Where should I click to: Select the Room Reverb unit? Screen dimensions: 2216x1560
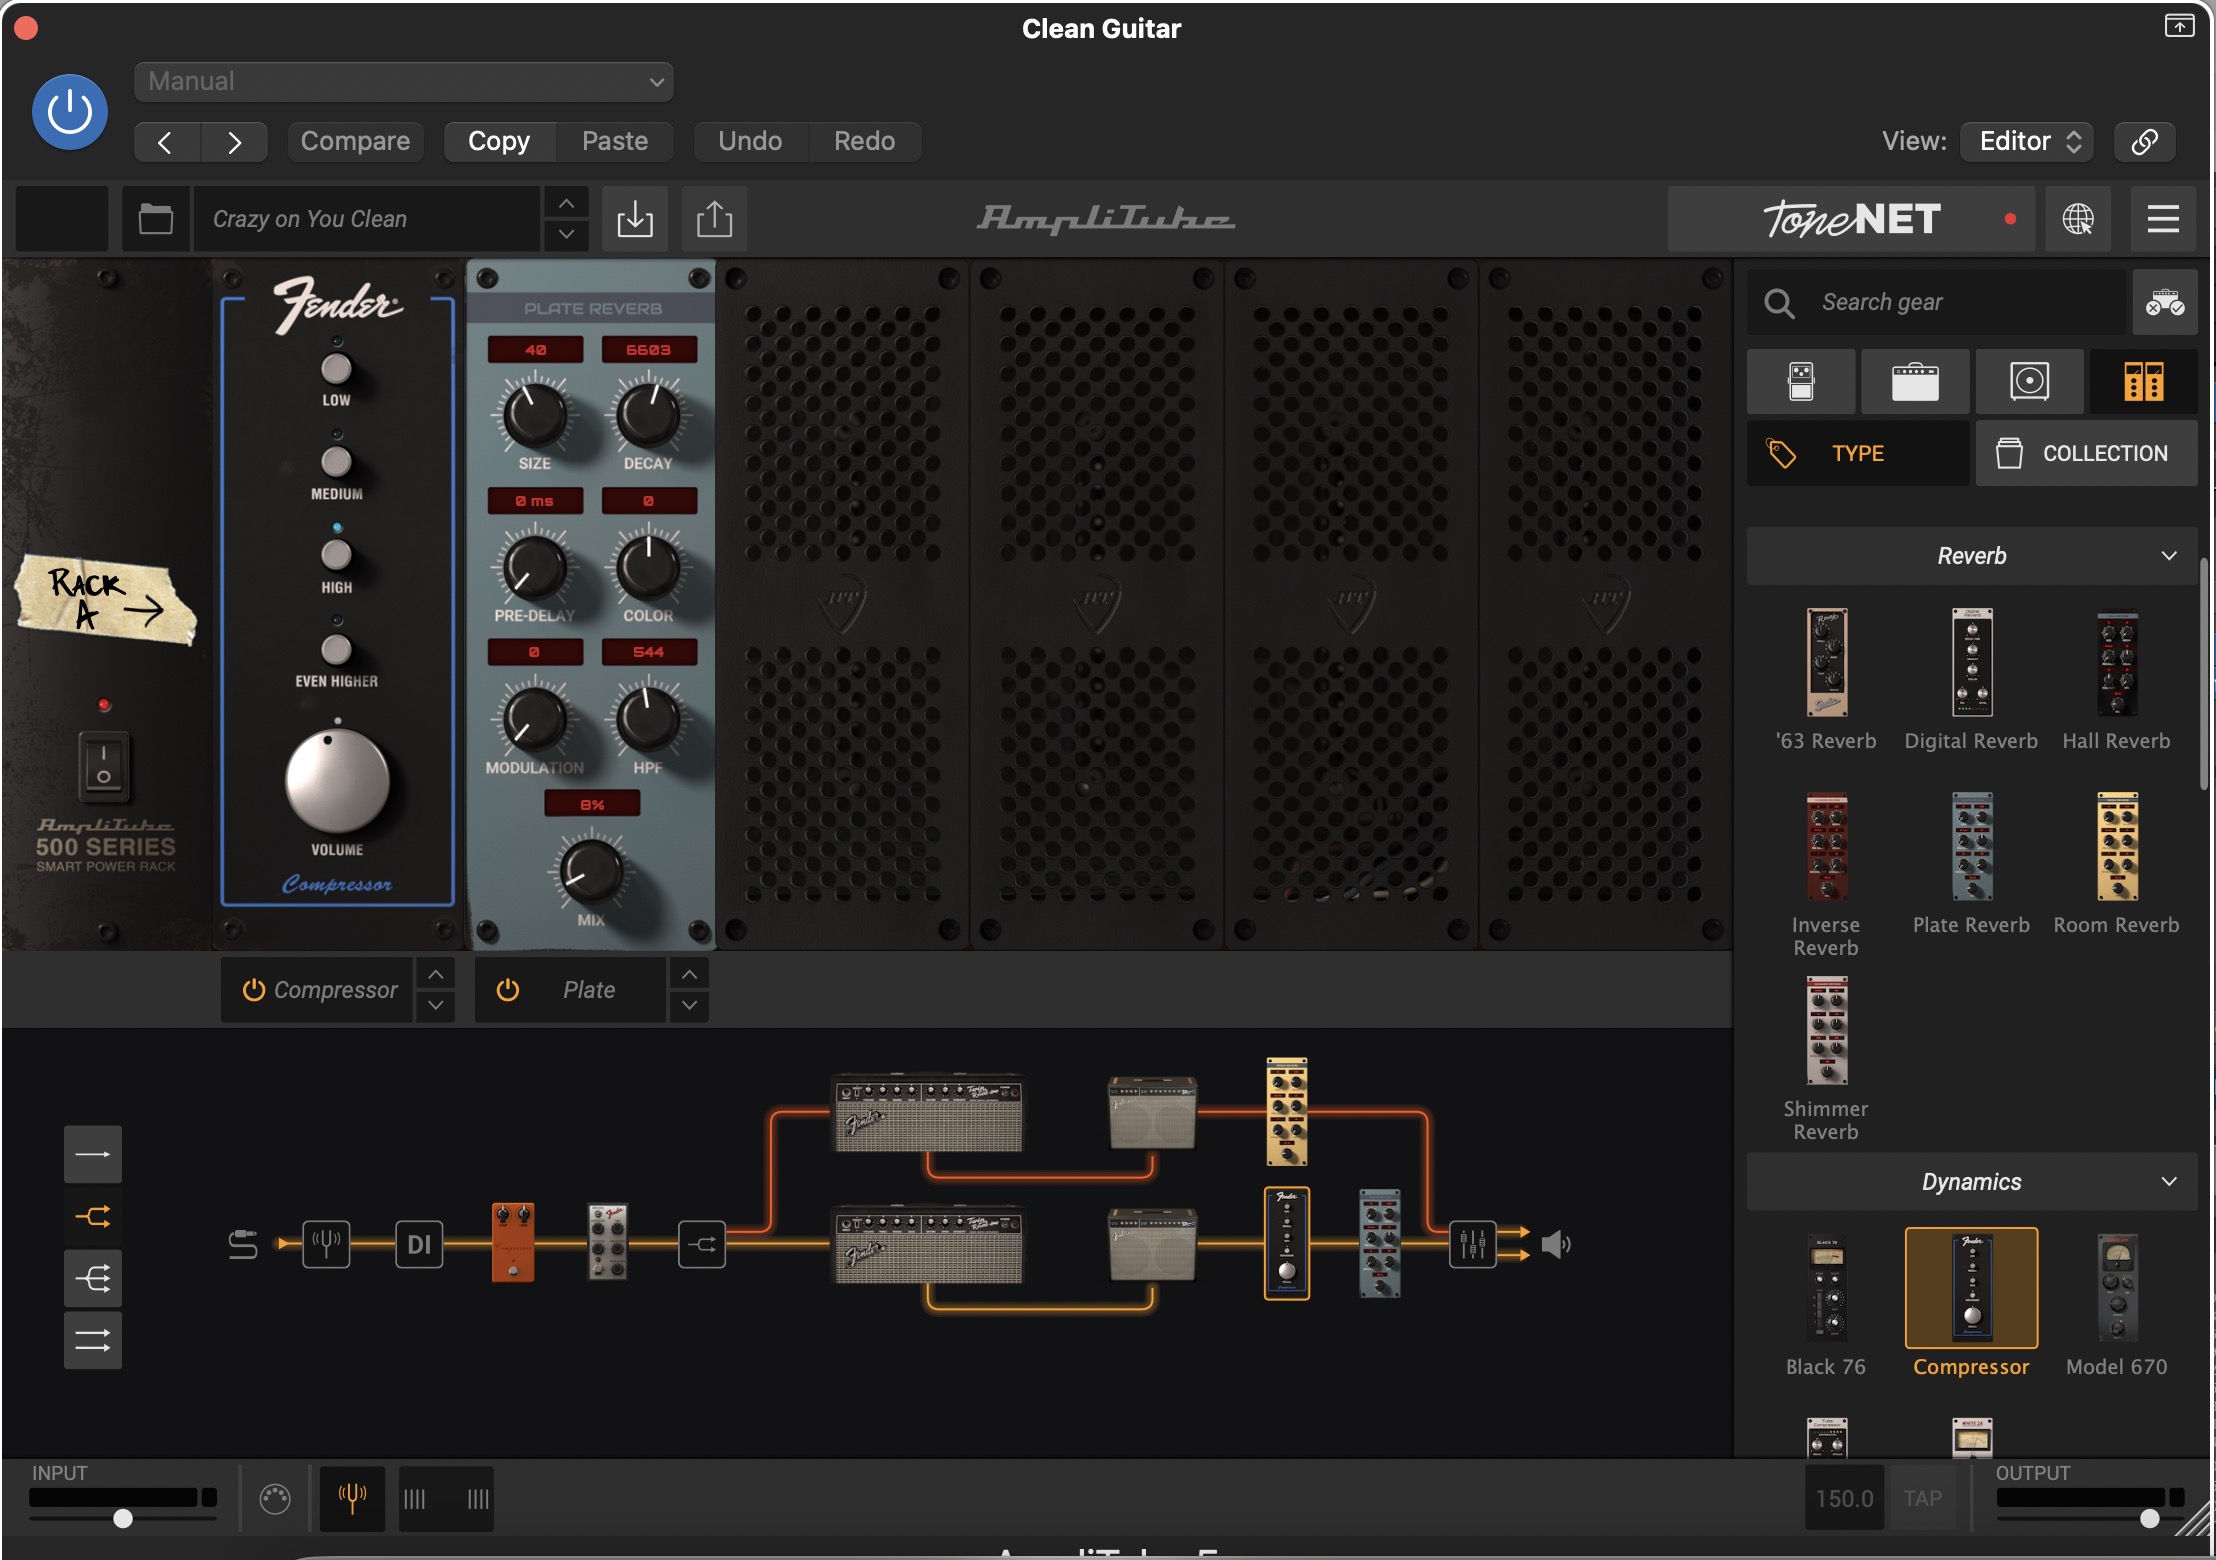point(2117,864)
